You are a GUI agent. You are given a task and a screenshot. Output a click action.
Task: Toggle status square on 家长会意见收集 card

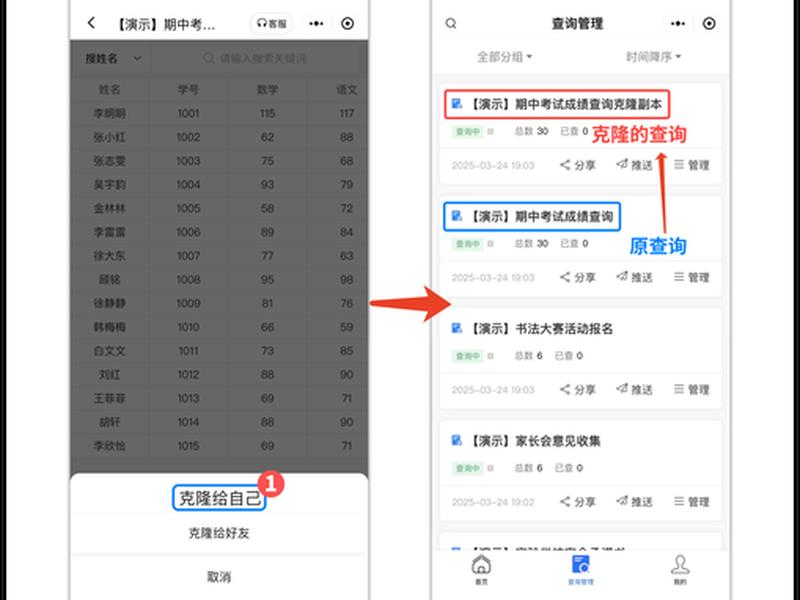coord(490,468)
